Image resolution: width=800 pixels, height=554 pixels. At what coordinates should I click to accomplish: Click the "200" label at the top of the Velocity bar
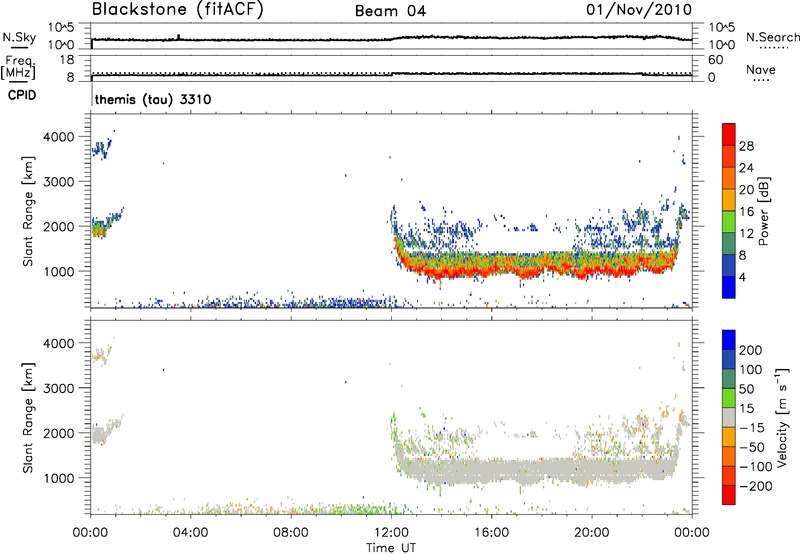pyautogui.click(x=751, y=350)
